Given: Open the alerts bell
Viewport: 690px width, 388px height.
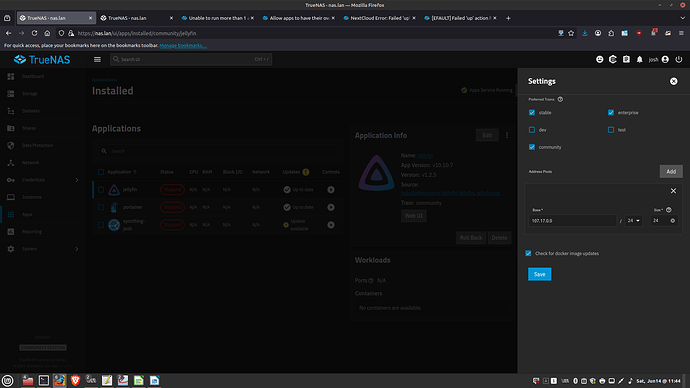Looking at the screenshot, I should pyautogui.click(x=639, y=59).
